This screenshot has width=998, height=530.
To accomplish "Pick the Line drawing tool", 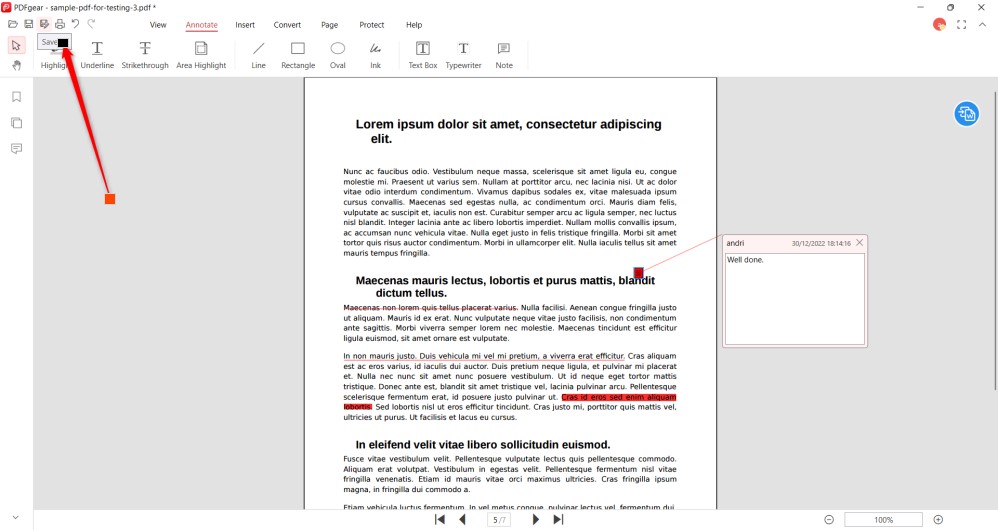I will coord(258,55).
